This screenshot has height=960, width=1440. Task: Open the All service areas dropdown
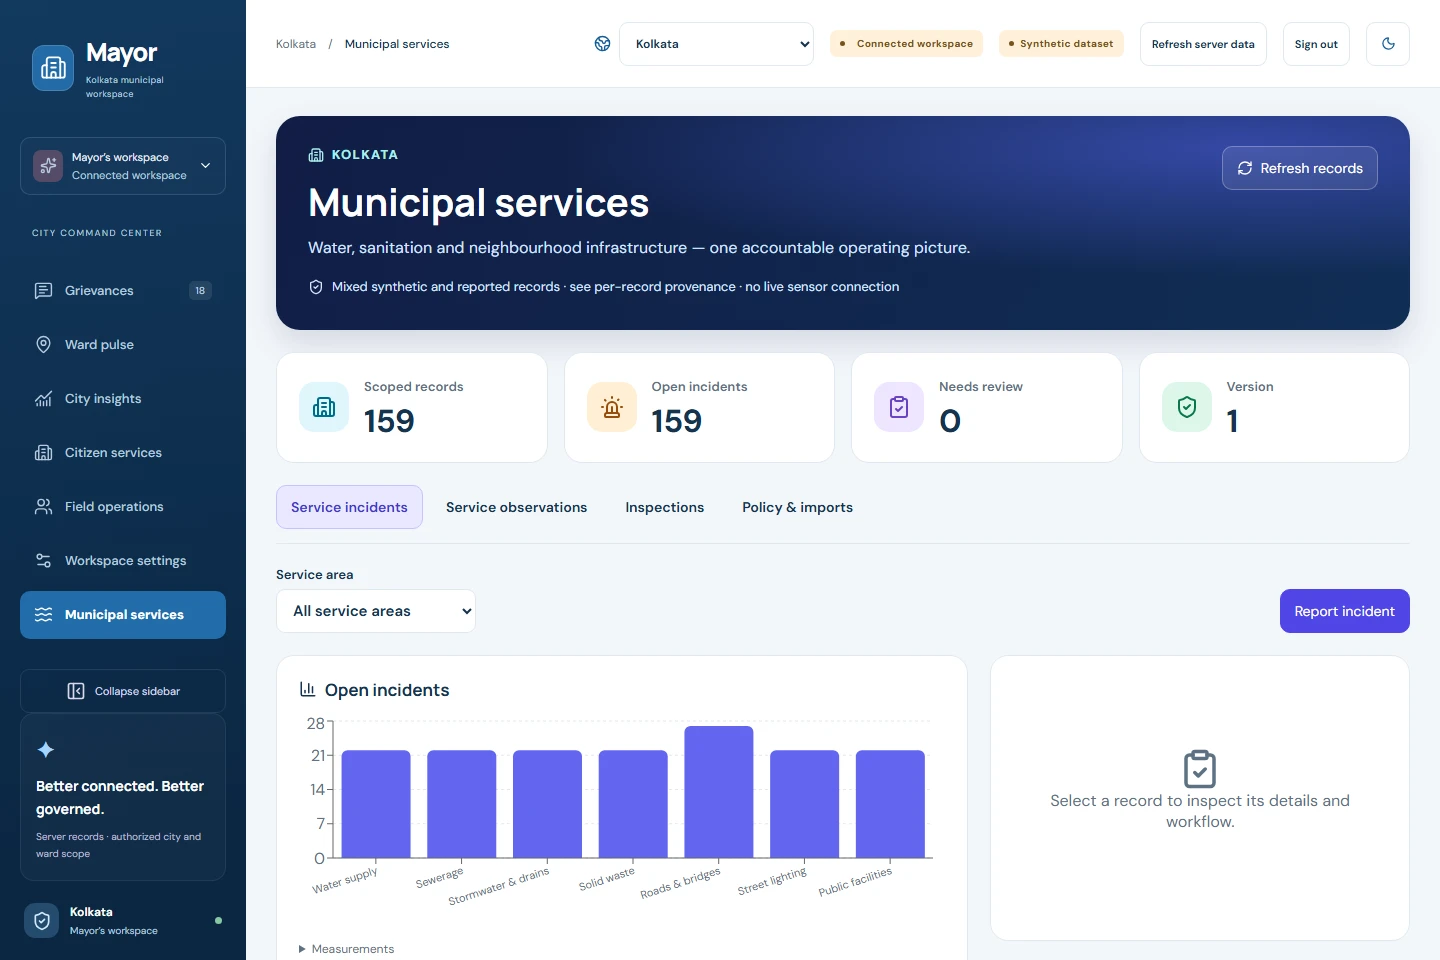click(x=376, y=611)
